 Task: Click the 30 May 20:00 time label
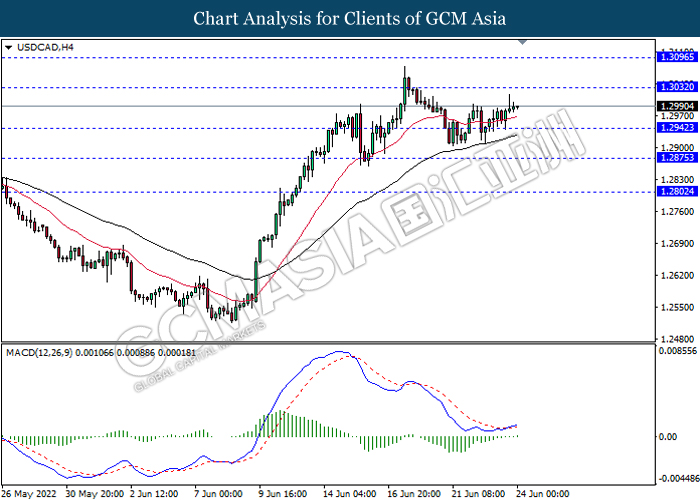pos(94,494)
